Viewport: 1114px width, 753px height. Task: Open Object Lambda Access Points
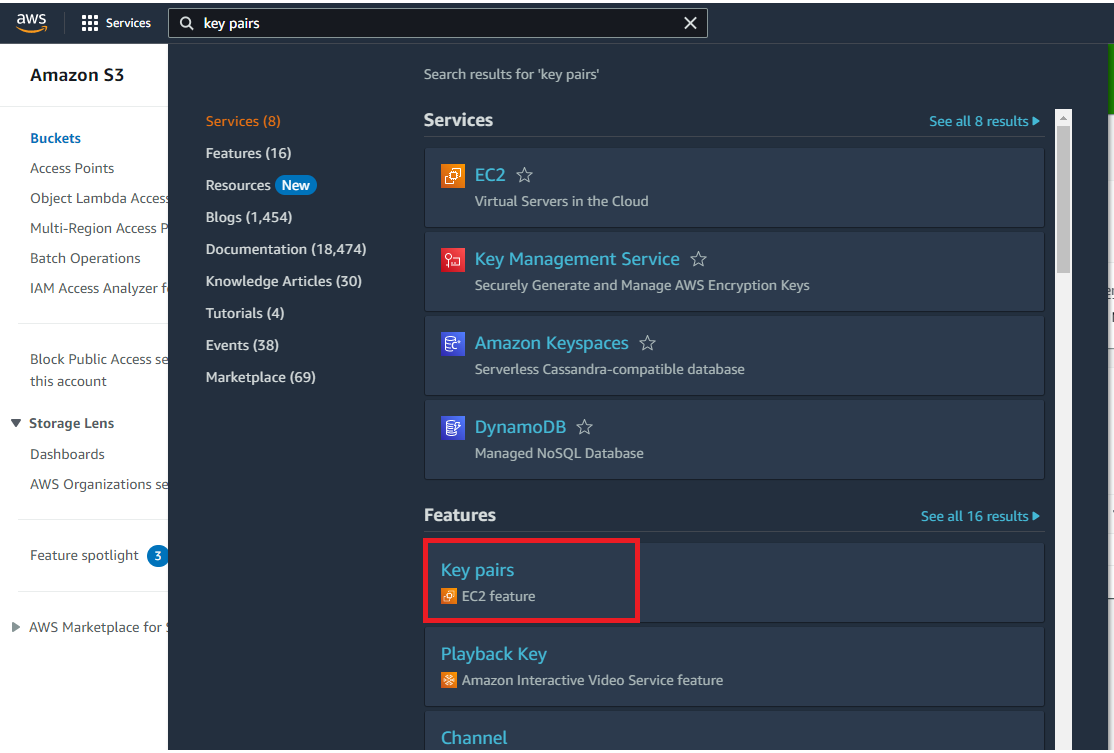coord(99,198)
